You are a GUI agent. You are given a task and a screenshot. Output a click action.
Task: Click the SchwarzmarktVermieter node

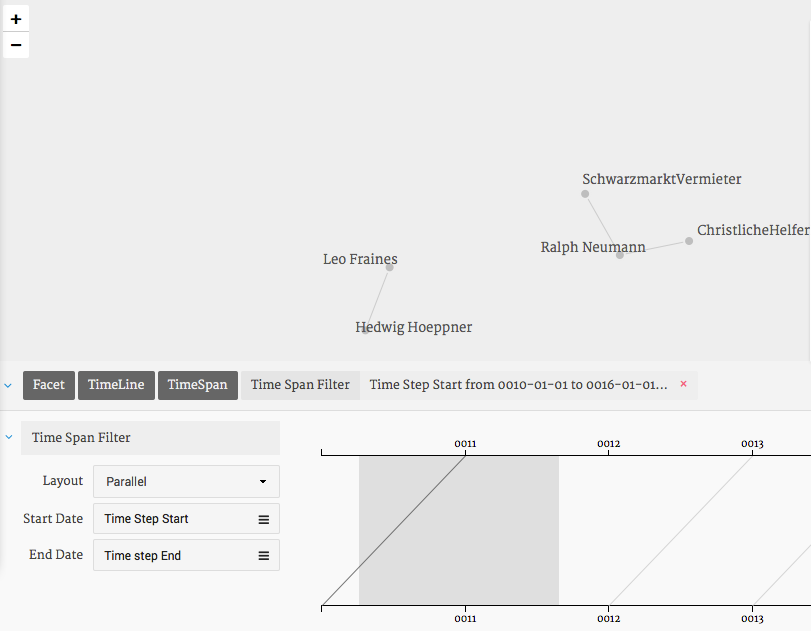[585, 193]
